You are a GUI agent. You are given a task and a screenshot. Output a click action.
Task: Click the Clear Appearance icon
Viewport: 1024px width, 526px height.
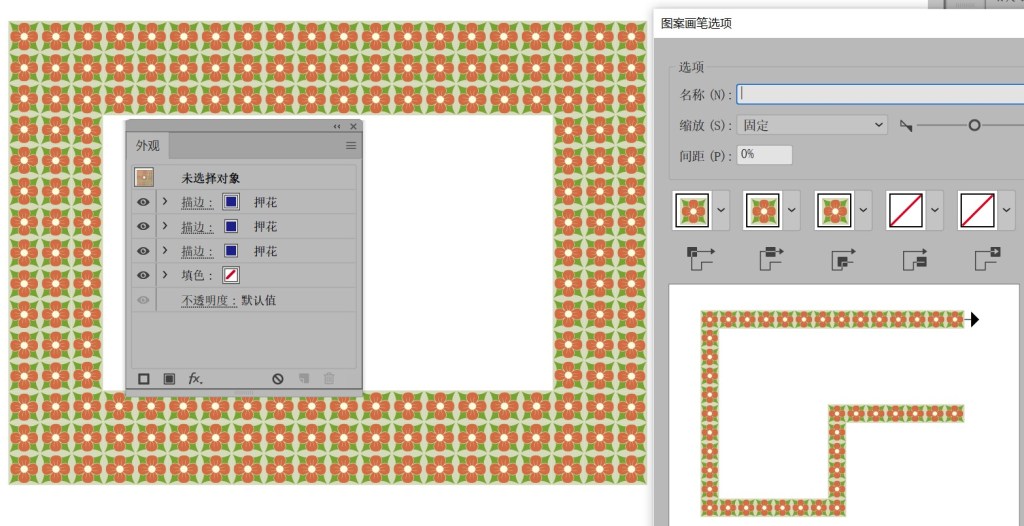(x=278, y=379)
